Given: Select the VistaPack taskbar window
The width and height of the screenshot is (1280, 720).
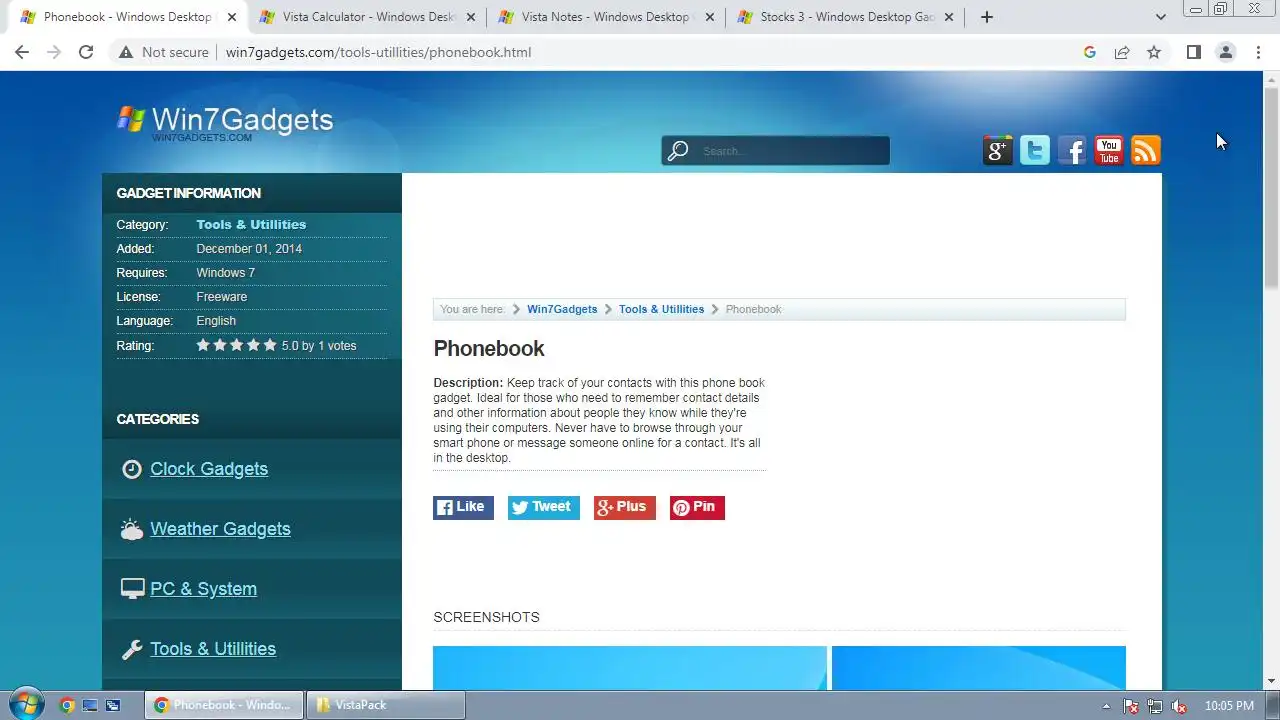Looking at the screenshot, I should click(x=385, y=705).
